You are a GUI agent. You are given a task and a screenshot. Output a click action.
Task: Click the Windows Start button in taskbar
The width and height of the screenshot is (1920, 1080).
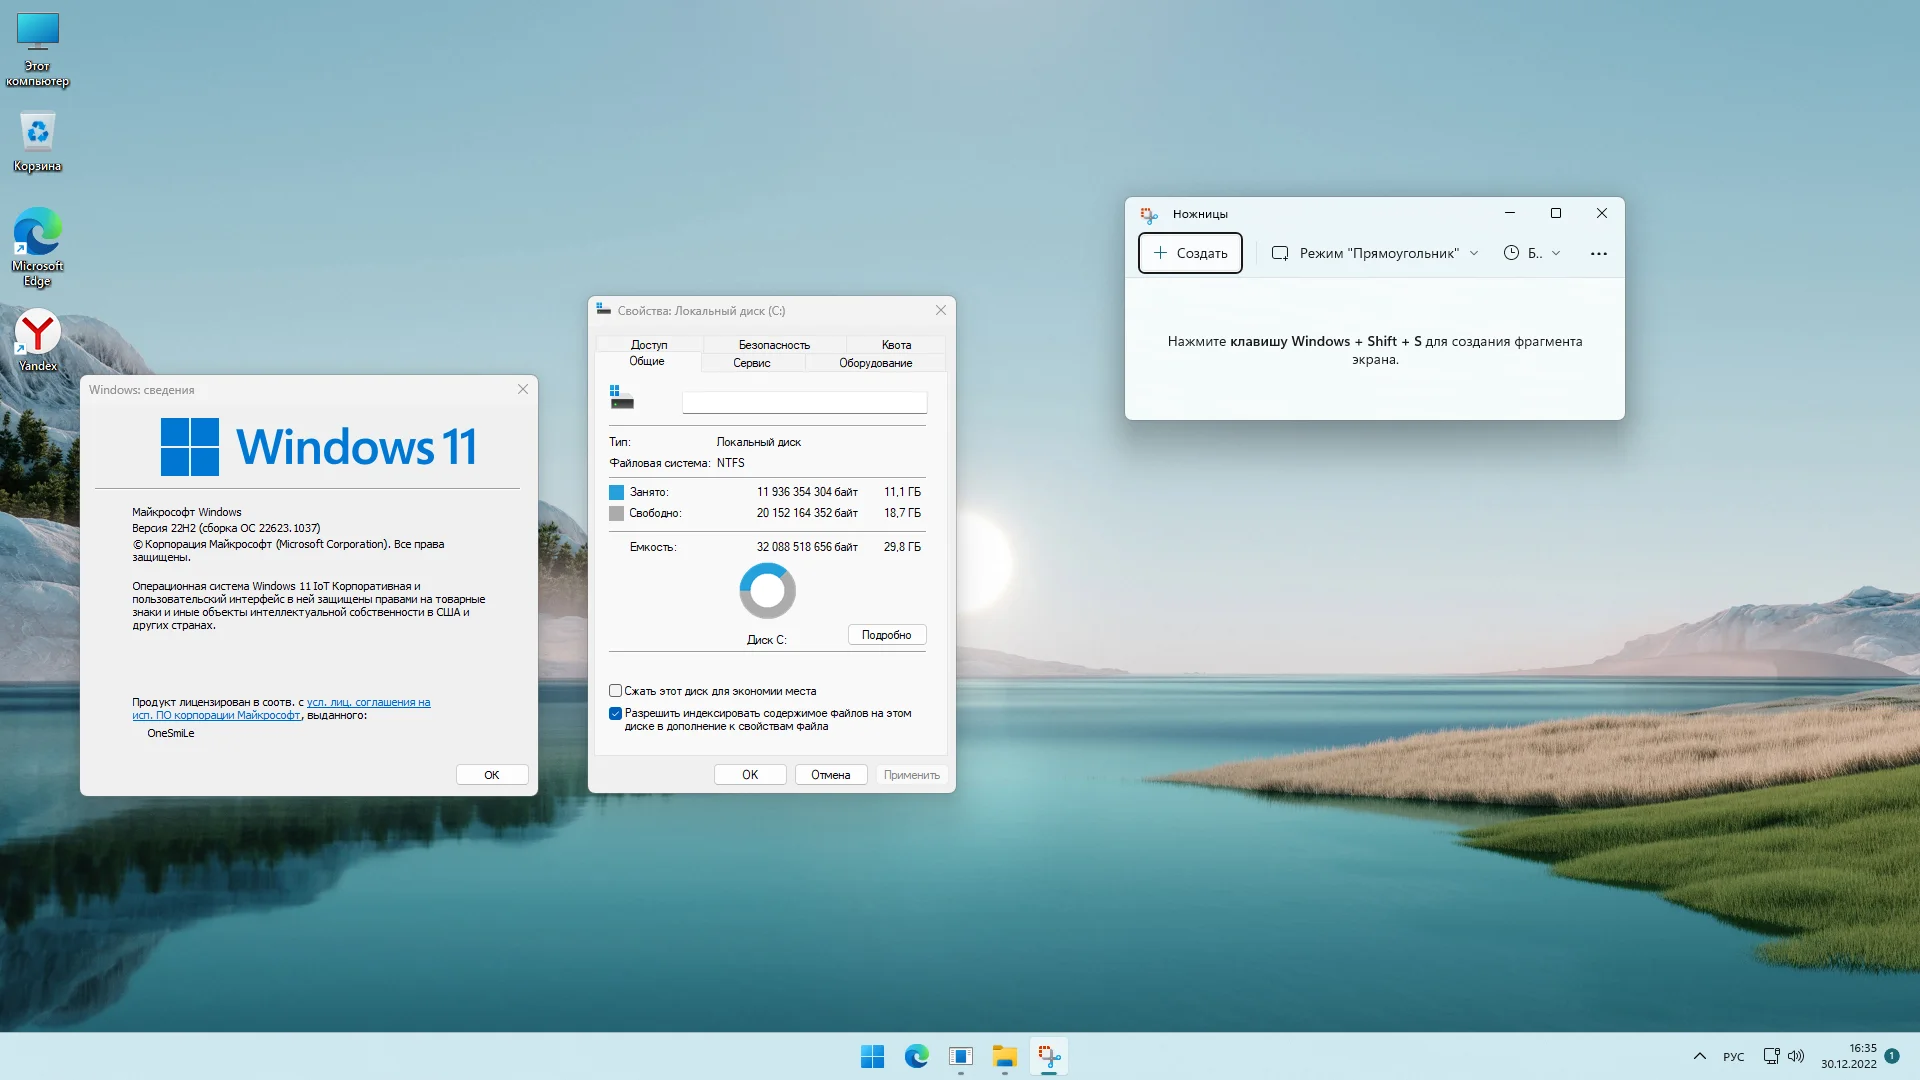click(872, 1056)
